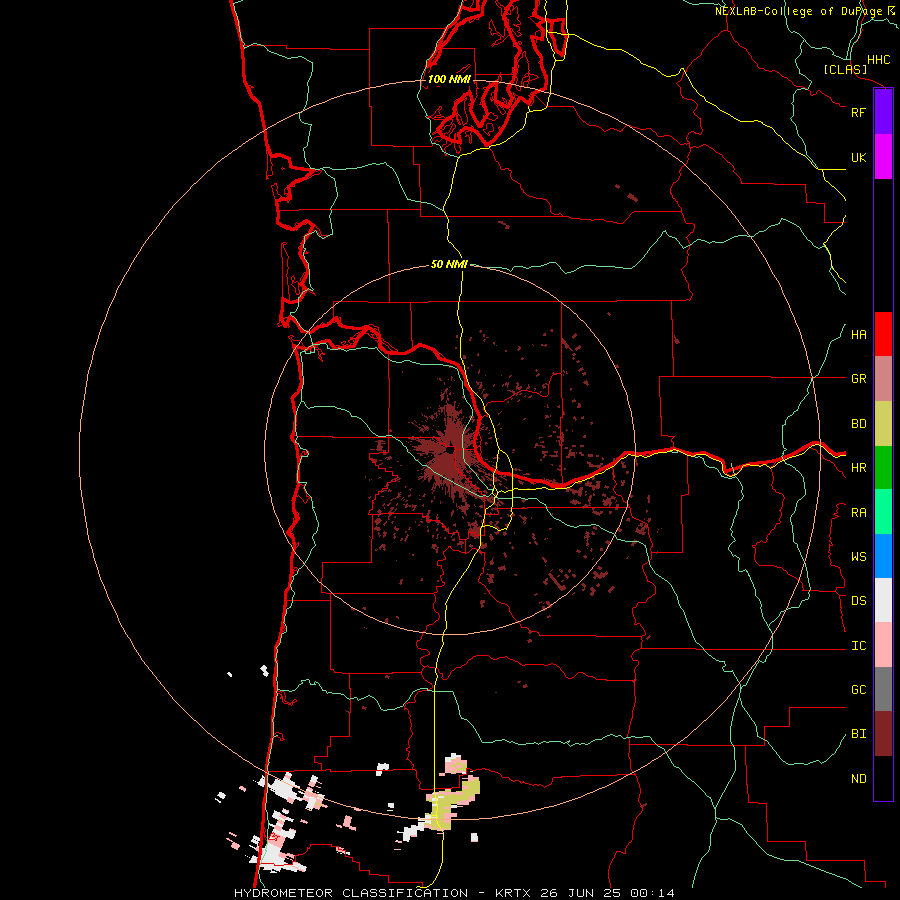
Task: Click the 100 NMI range ring label
Action: pos(449,79)
